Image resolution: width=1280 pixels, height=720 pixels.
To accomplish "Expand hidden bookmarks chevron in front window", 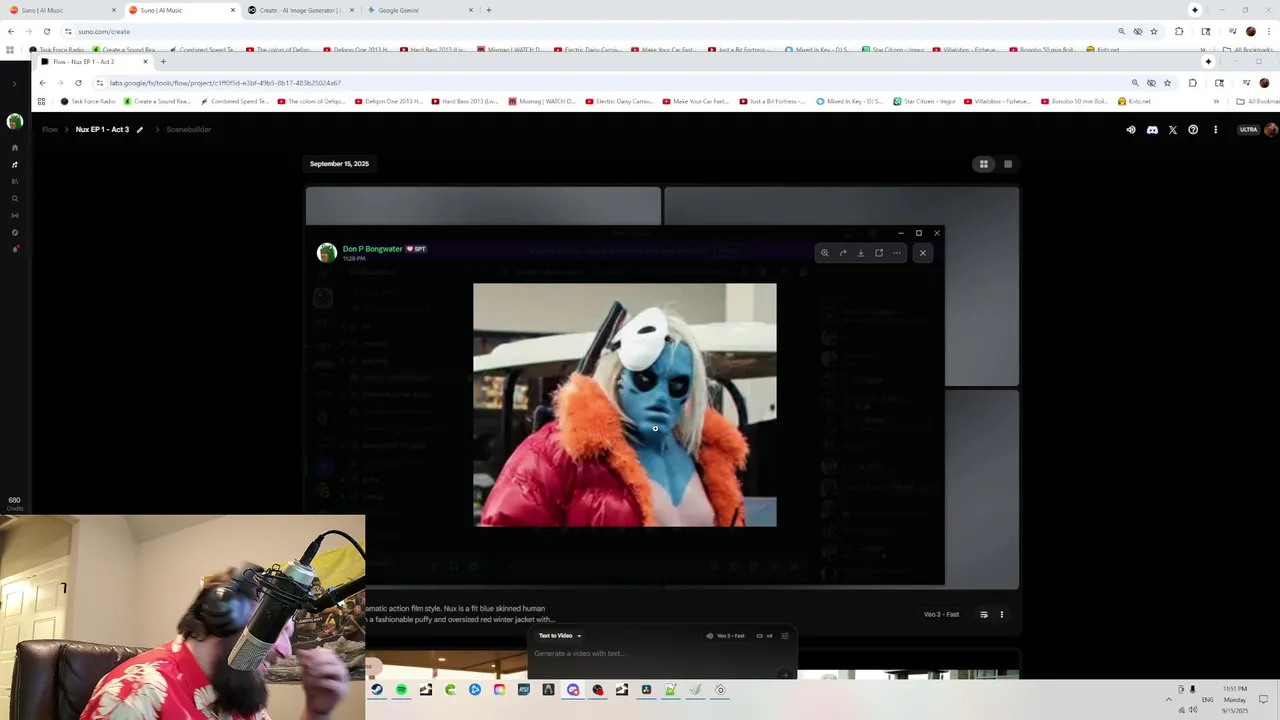I will click(1216, 101).
